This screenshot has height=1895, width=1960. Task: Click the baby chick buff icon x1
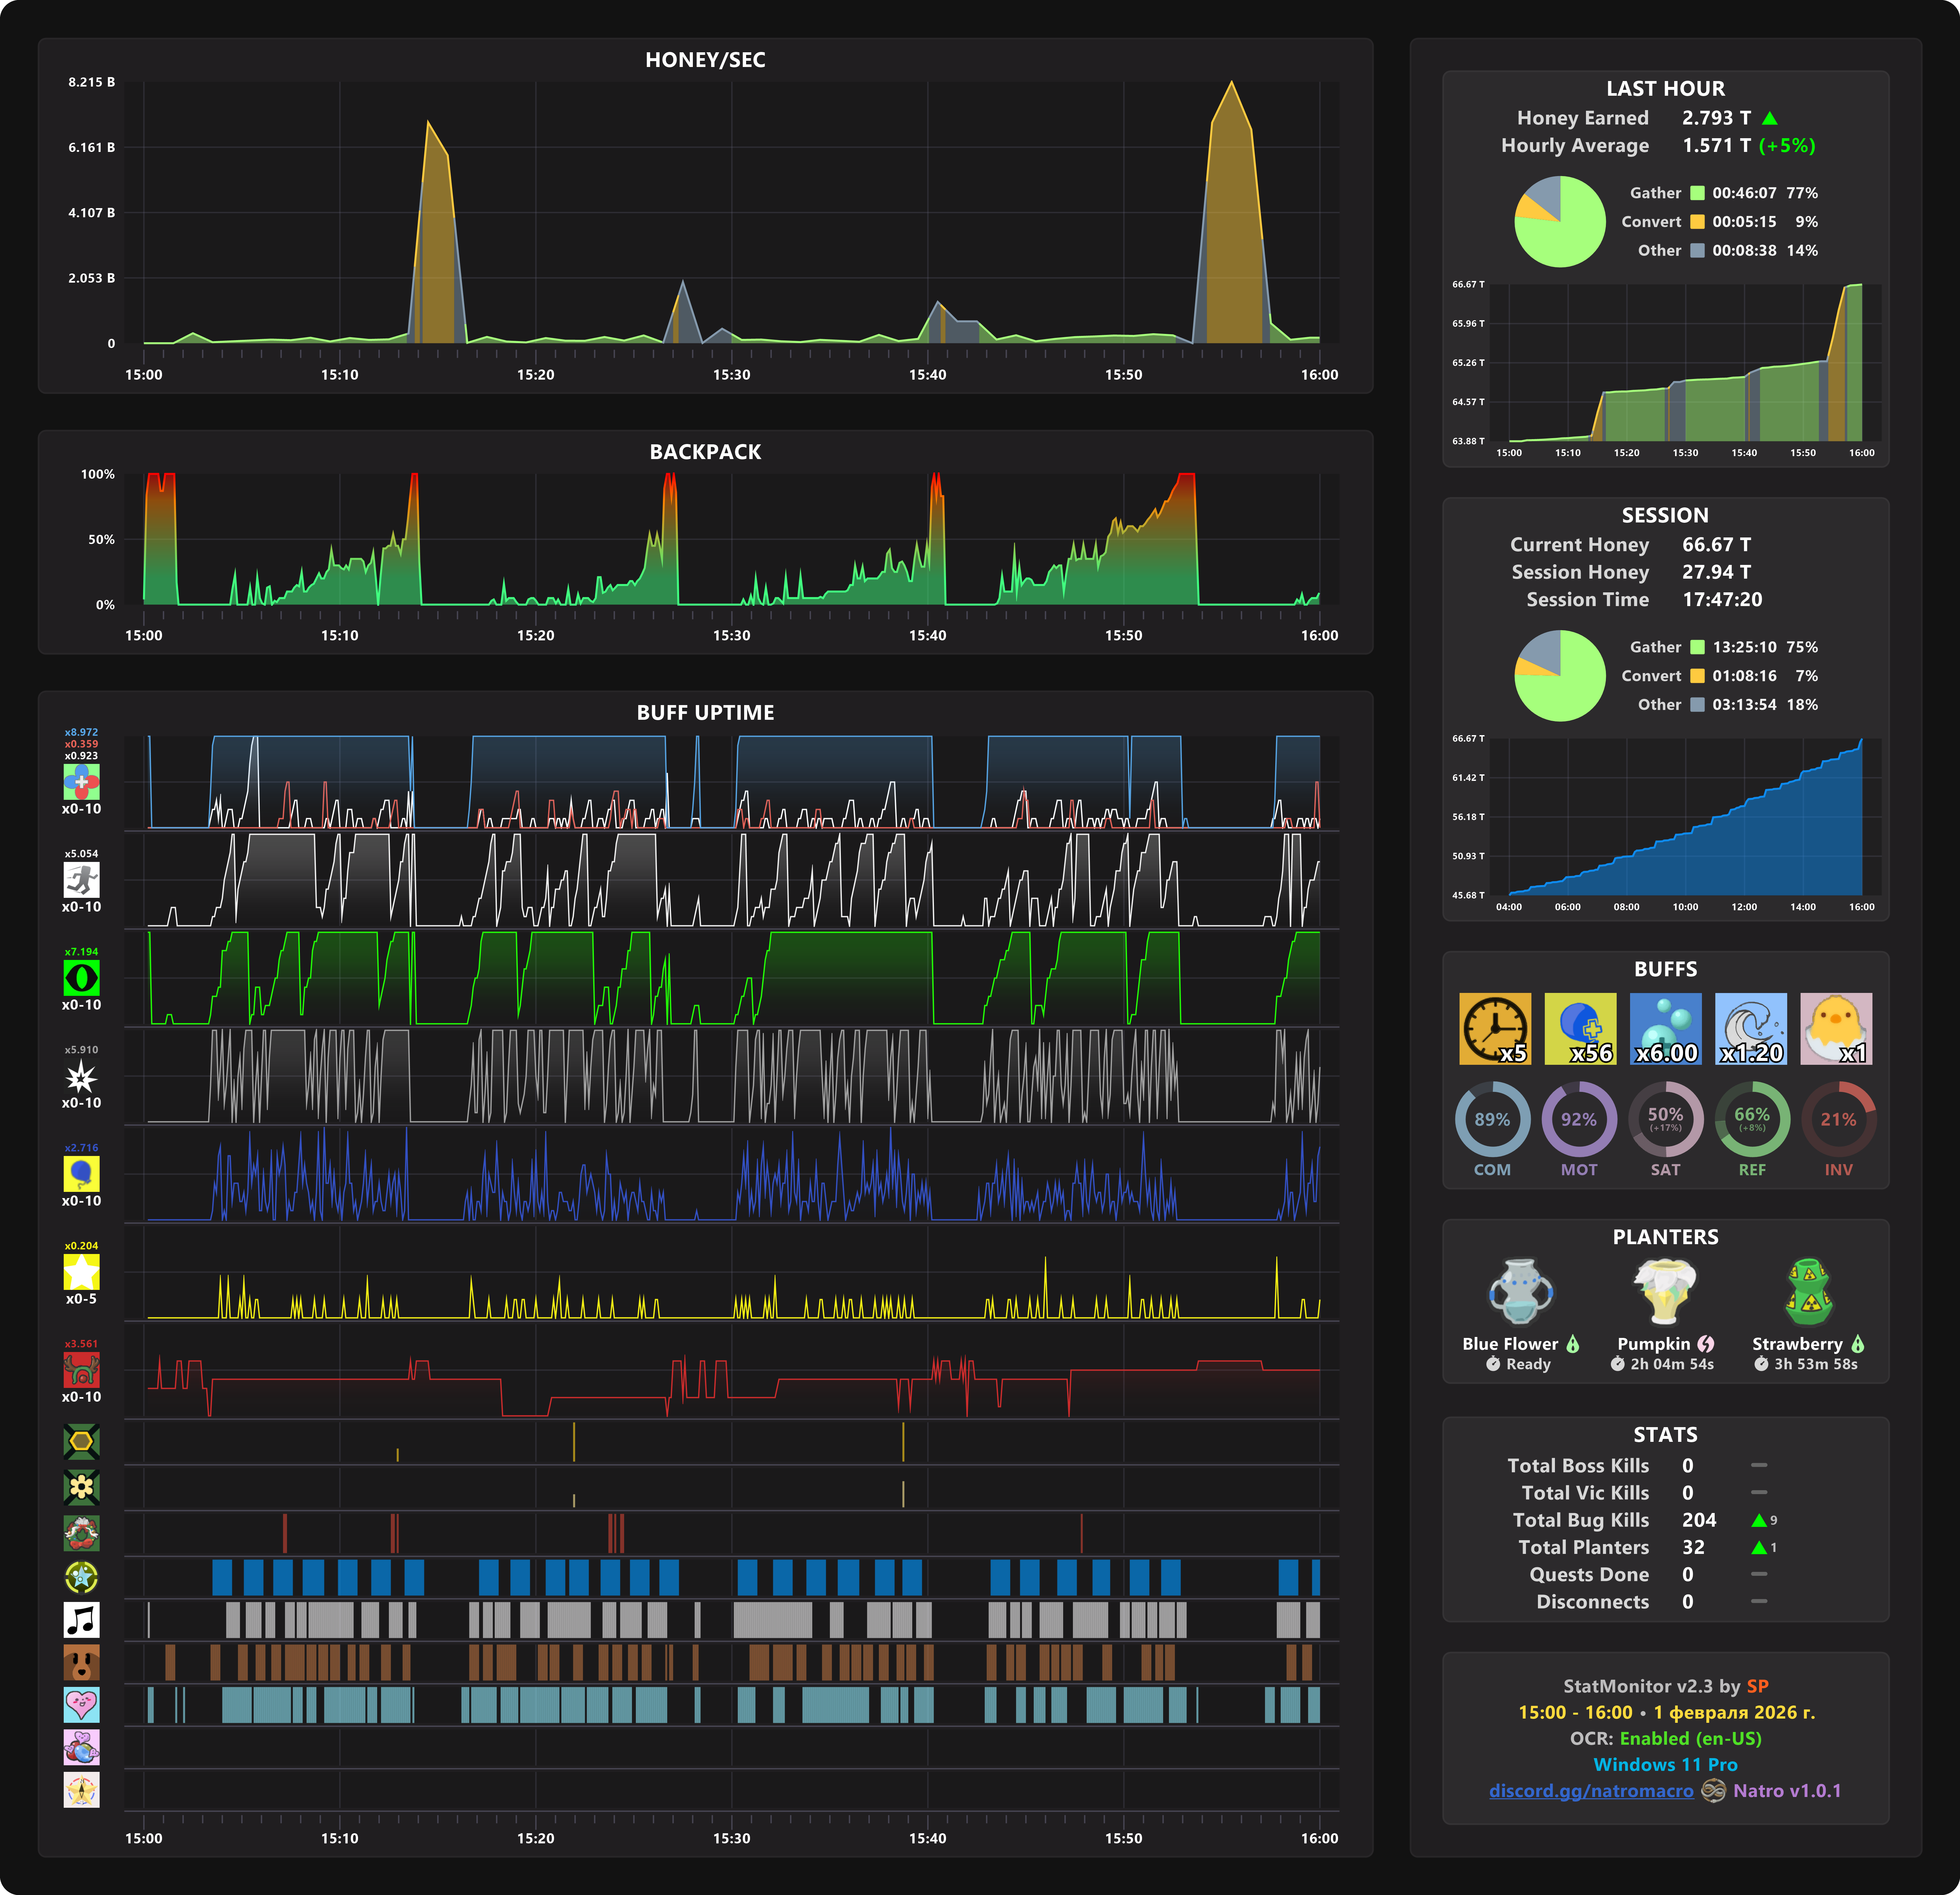click(1836, 1028)
